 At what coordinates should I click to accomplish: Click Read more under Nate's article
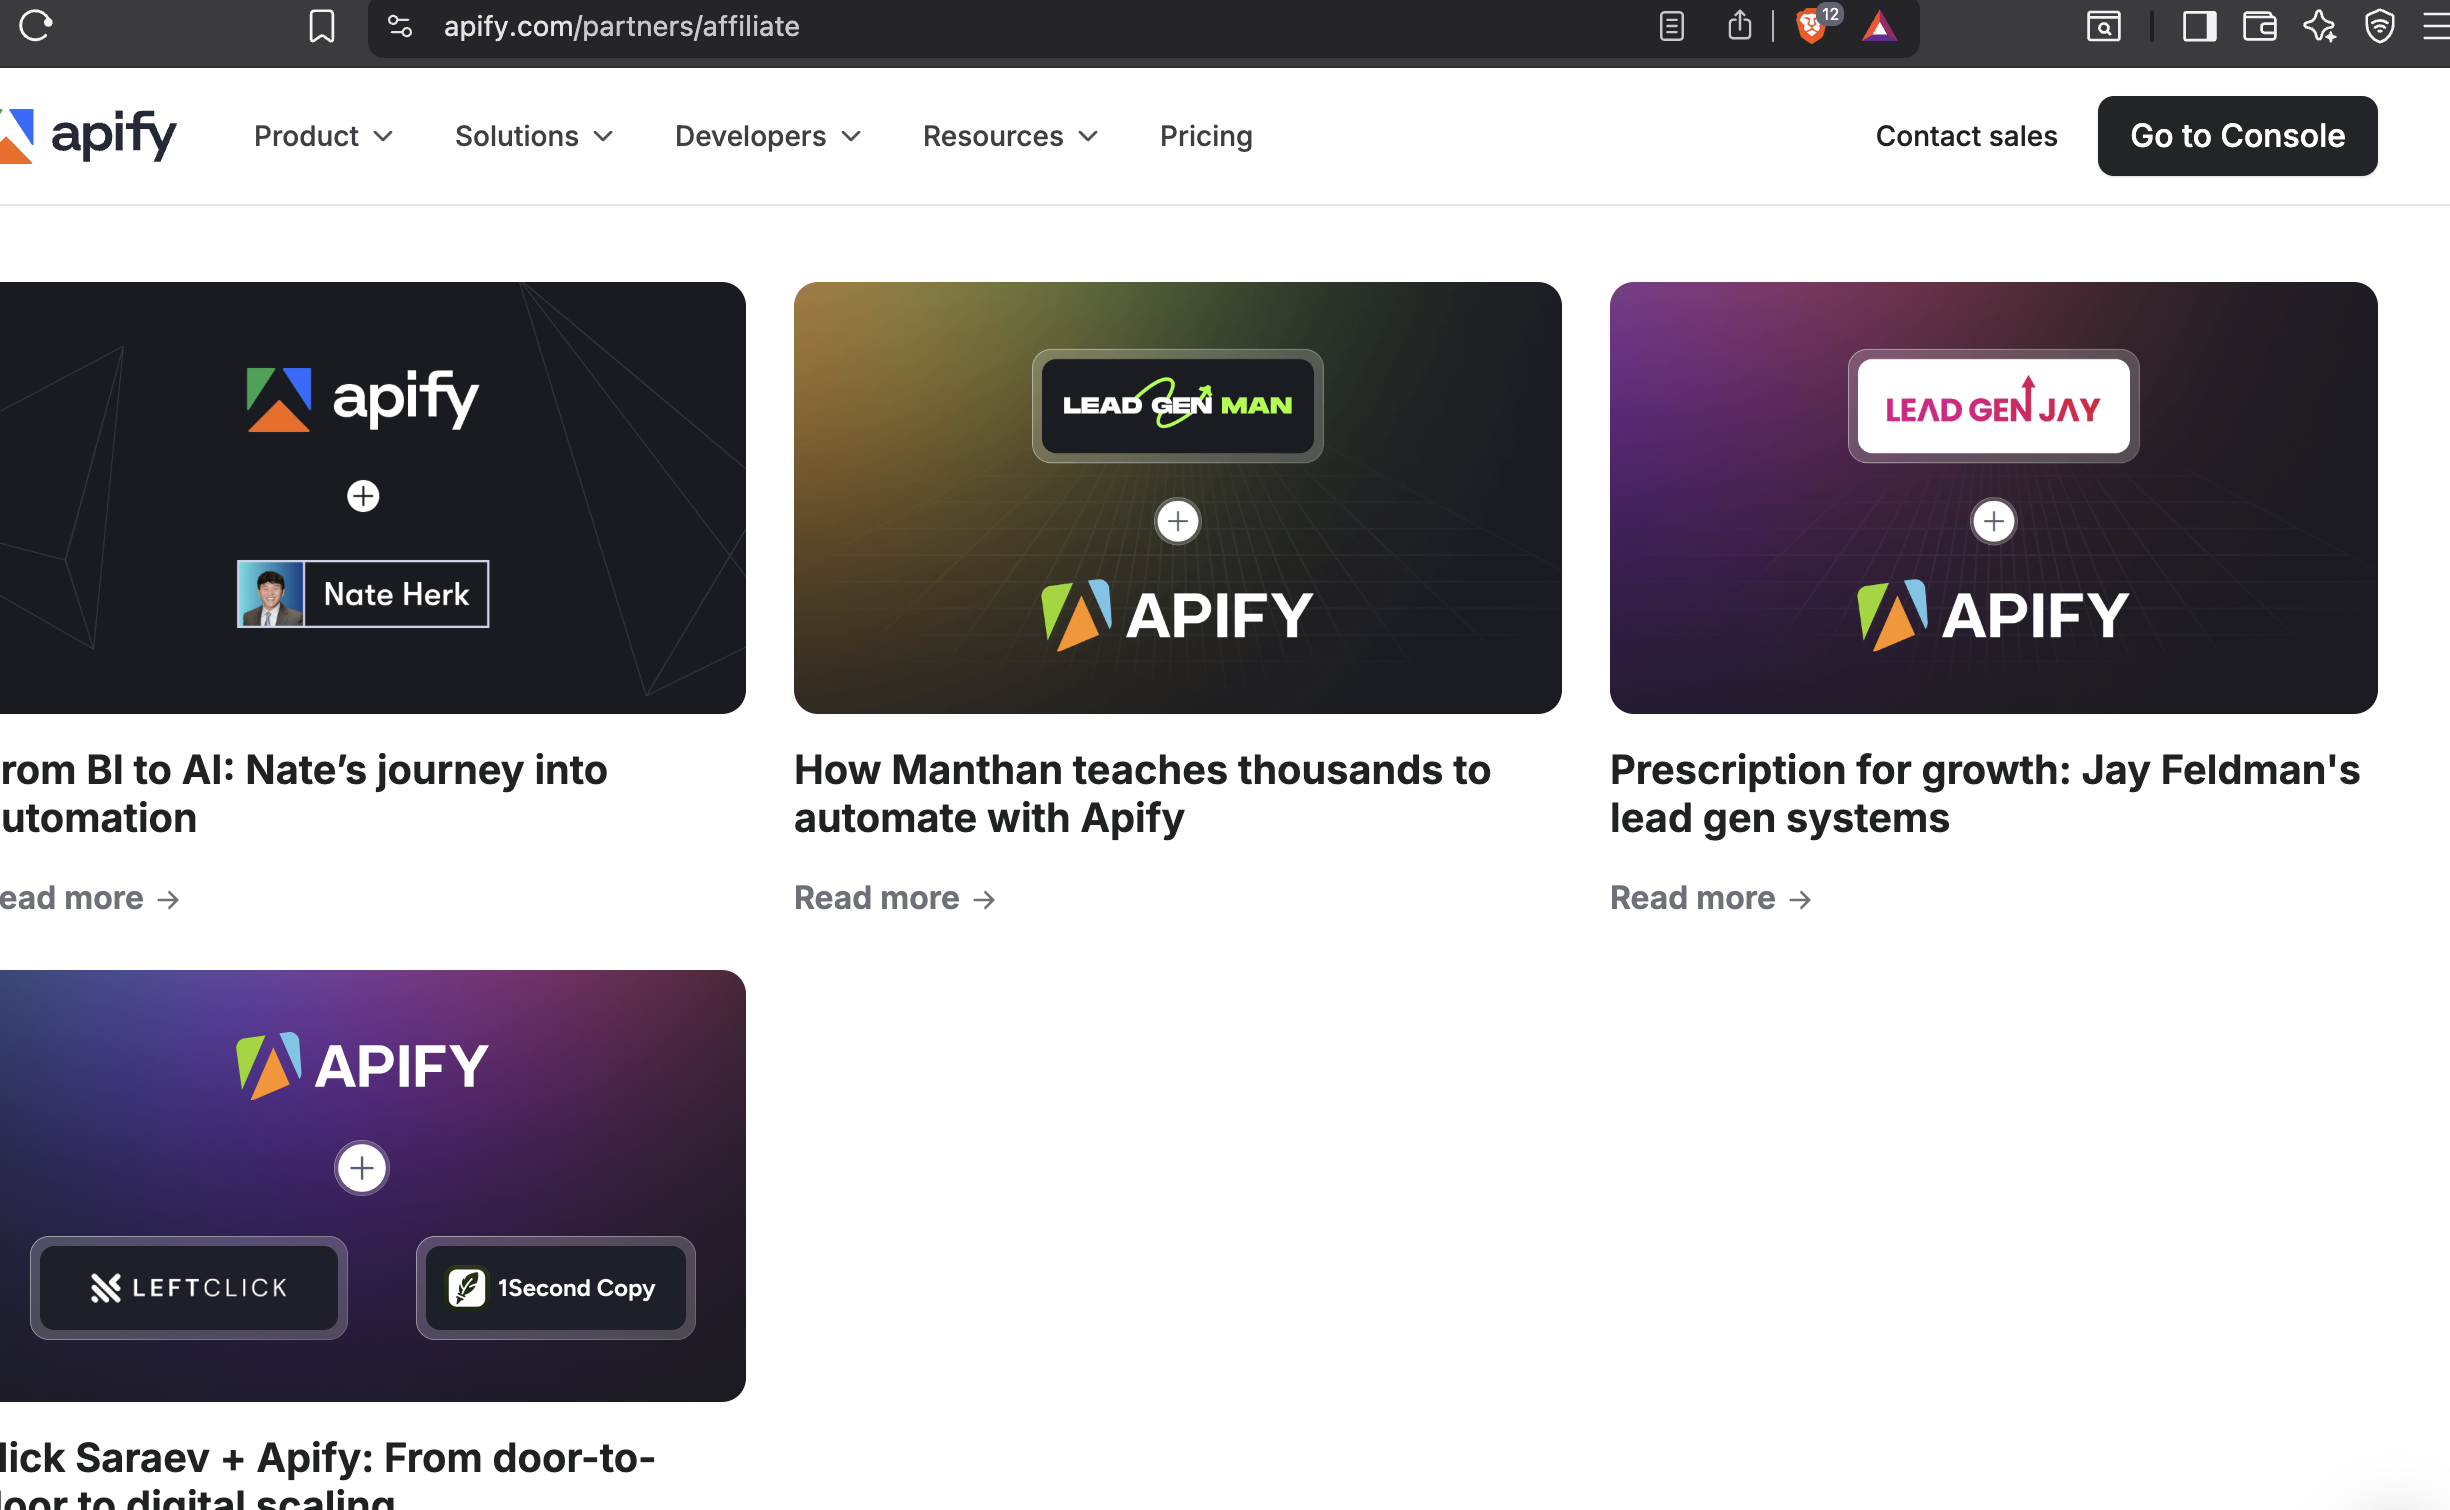(x=90, y=898)
